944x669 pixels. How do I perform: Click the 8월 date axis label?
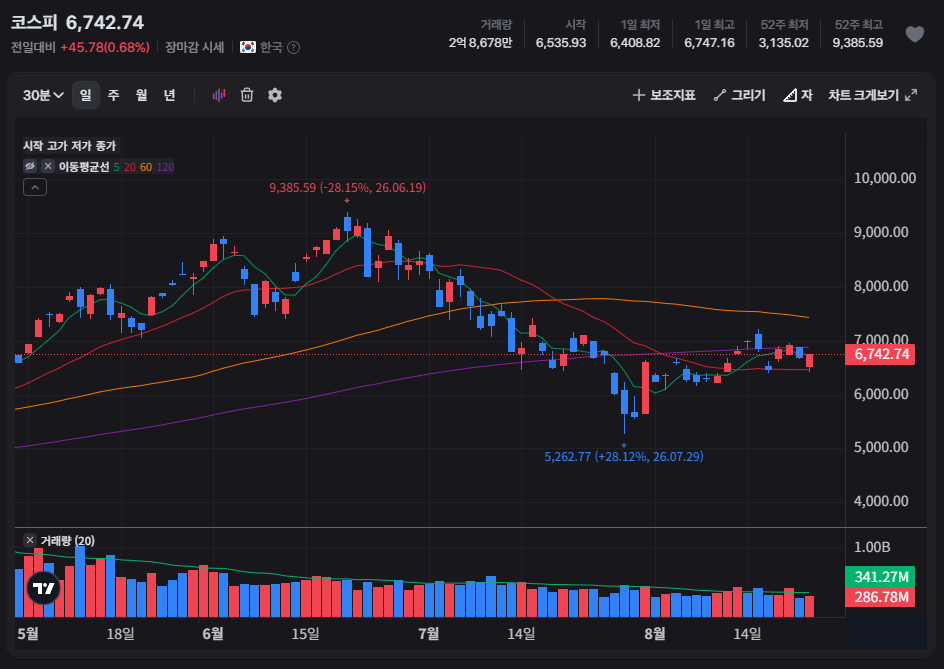click(x=654, y=633)
